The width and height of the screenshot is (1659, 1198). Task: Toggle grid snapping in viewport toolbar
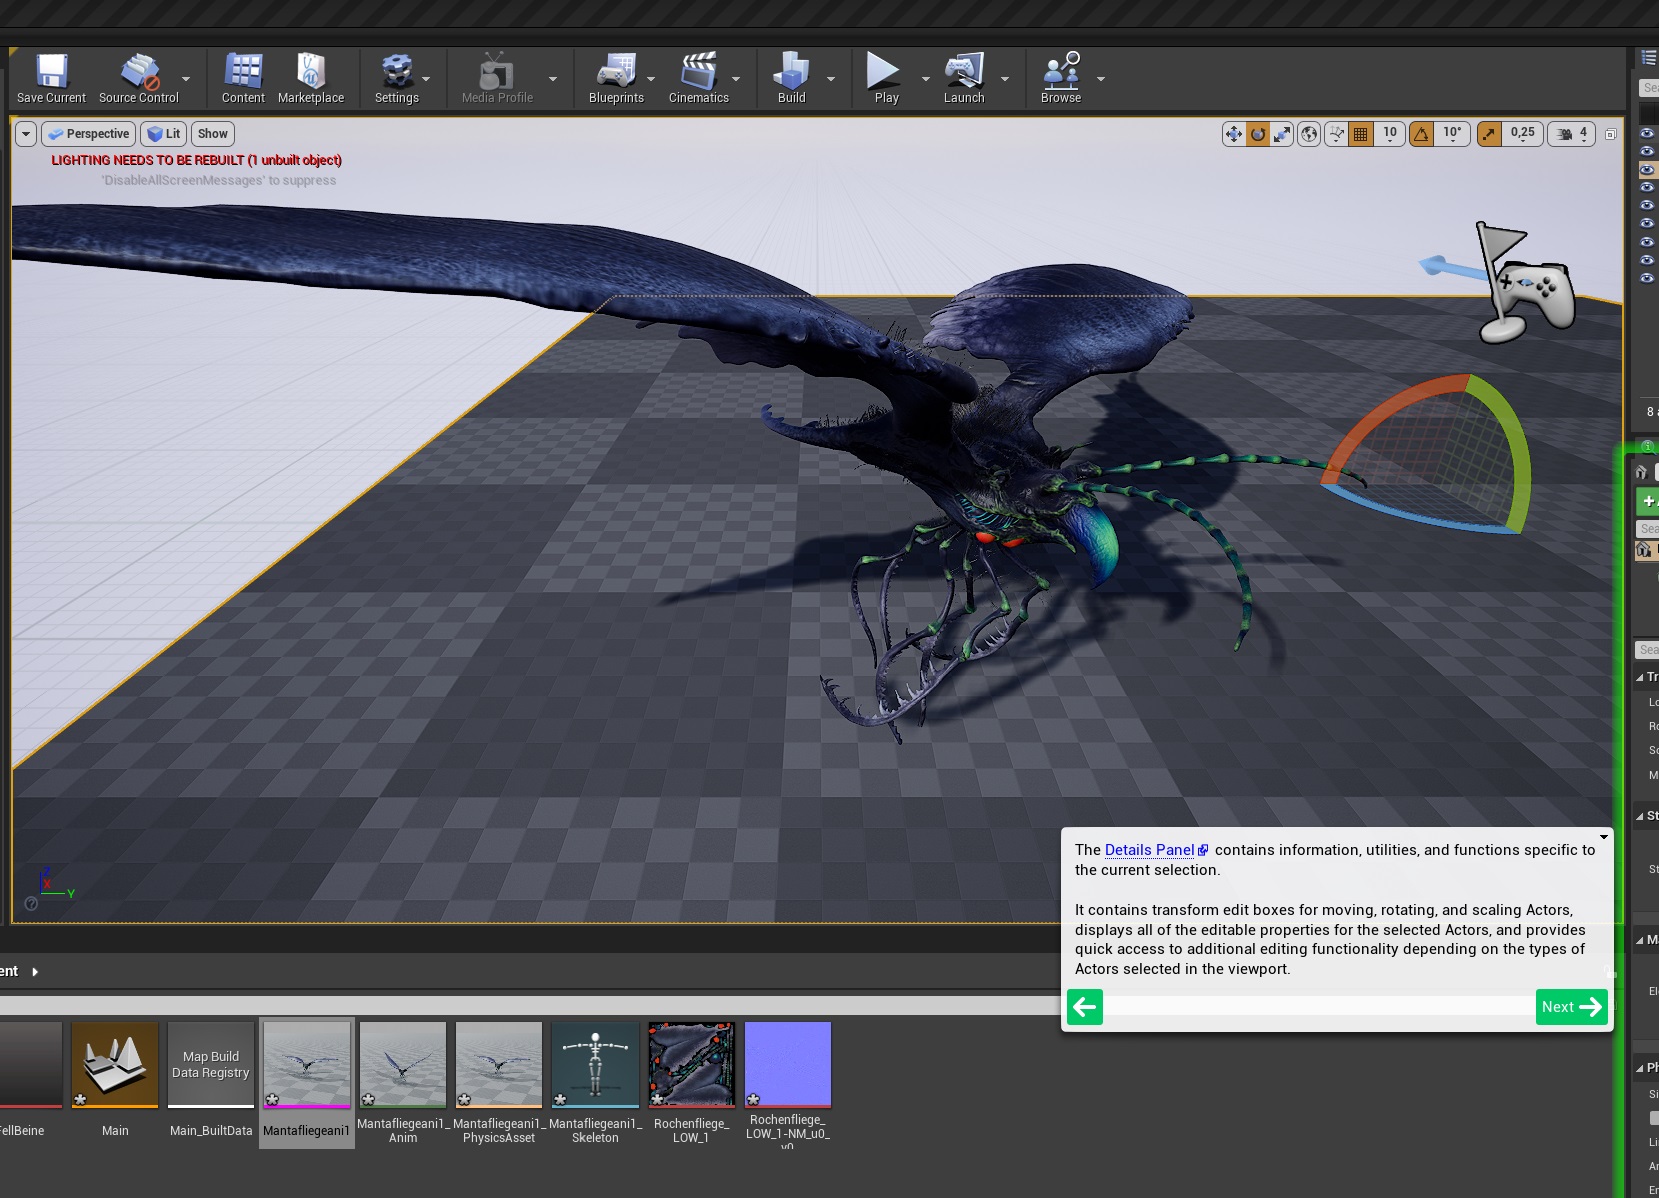click(1360, 134)
